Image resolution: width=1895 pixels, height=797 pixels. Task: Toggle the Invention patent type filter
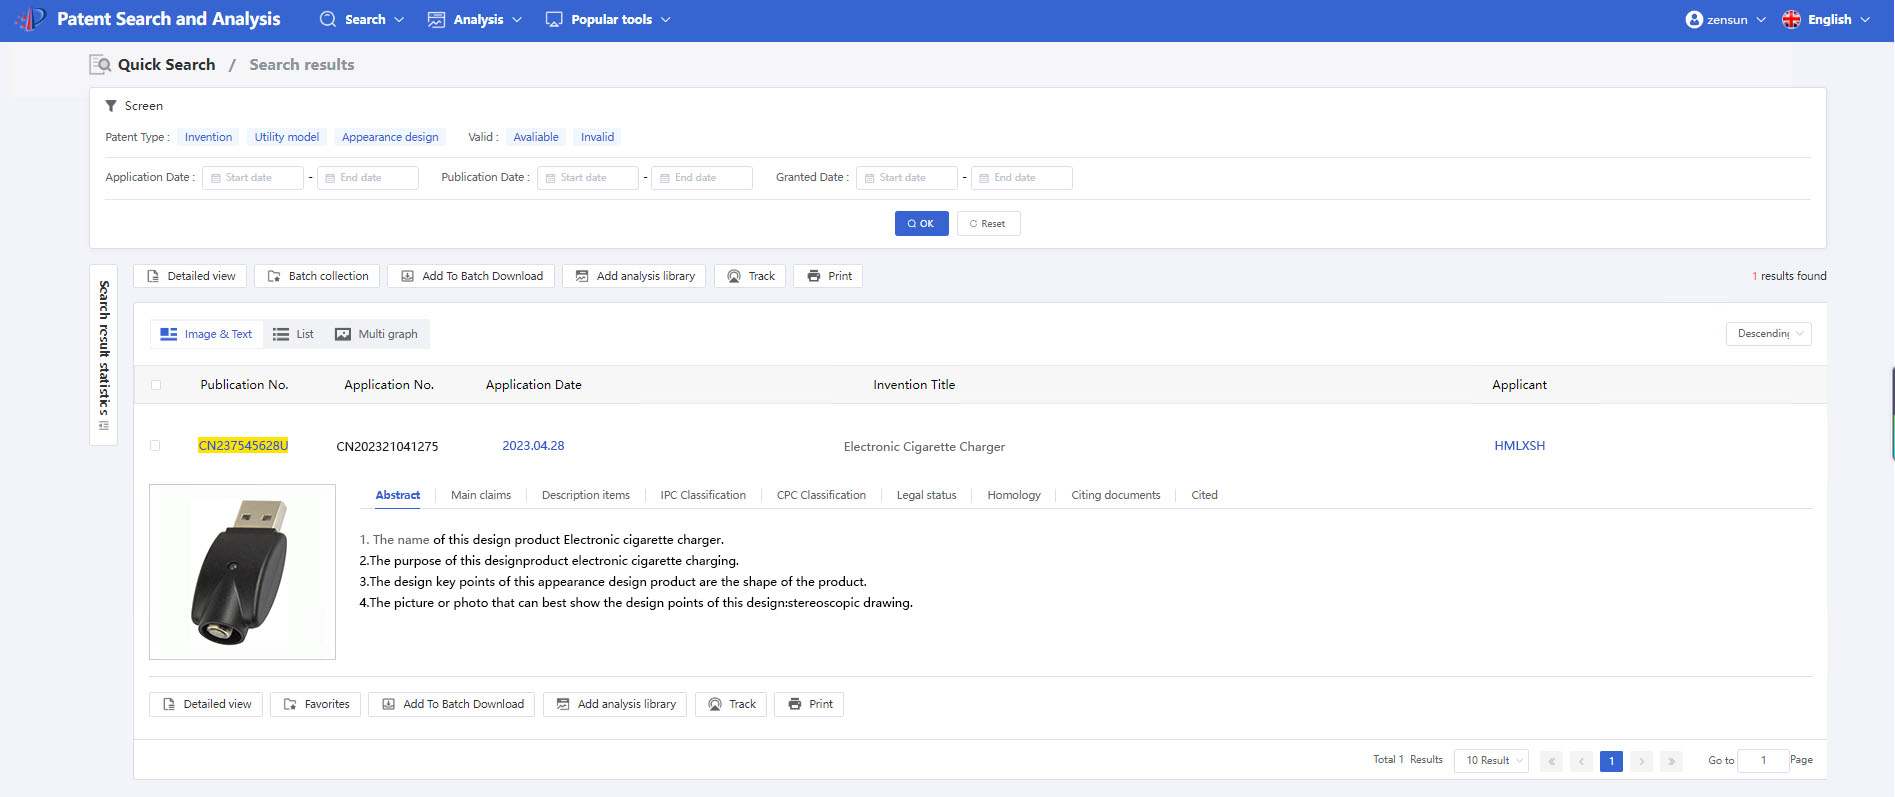[x=208, y=137]
